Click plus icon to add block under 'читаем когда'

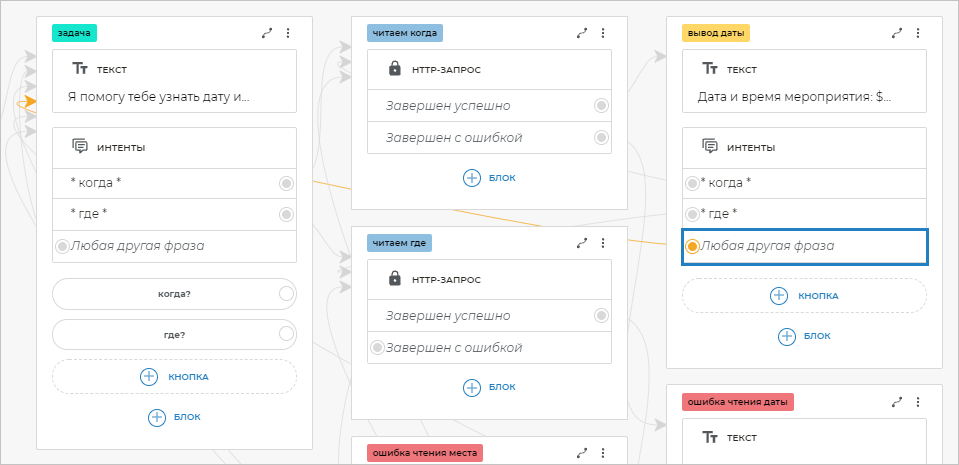pos(472,178)
